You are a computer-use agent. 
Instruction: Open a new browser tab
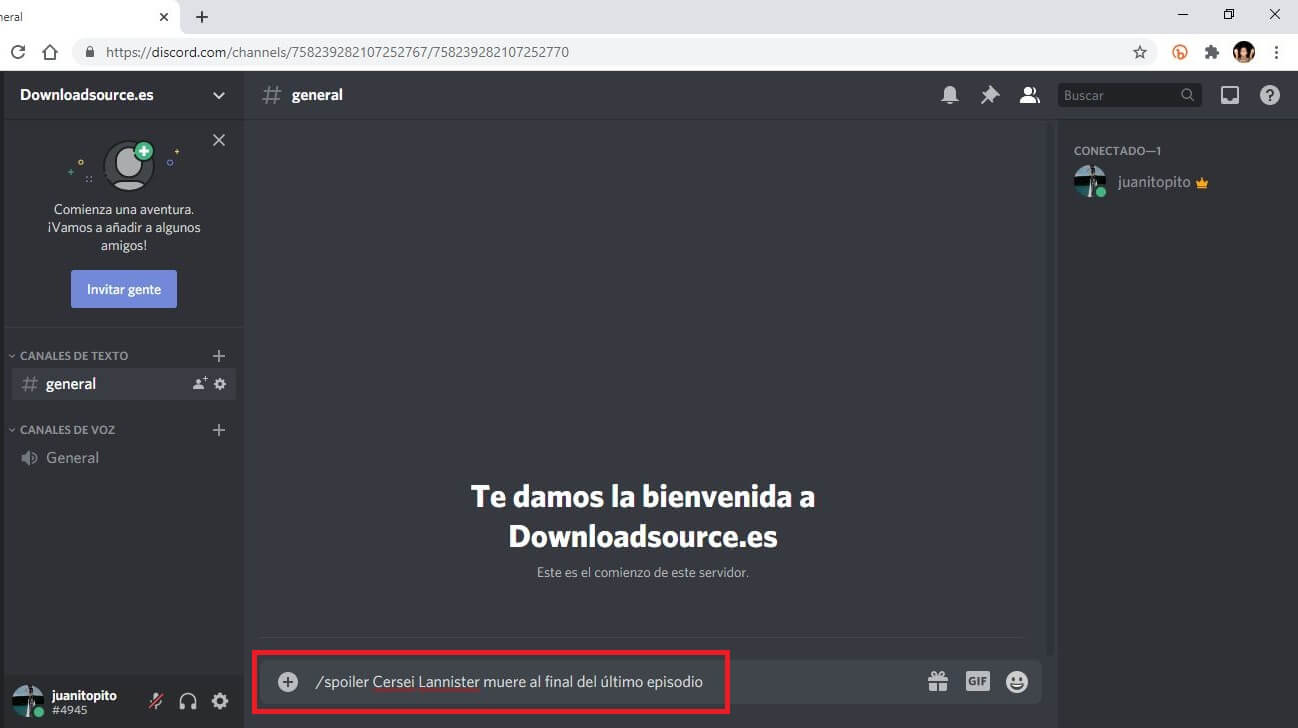point(202,17)
